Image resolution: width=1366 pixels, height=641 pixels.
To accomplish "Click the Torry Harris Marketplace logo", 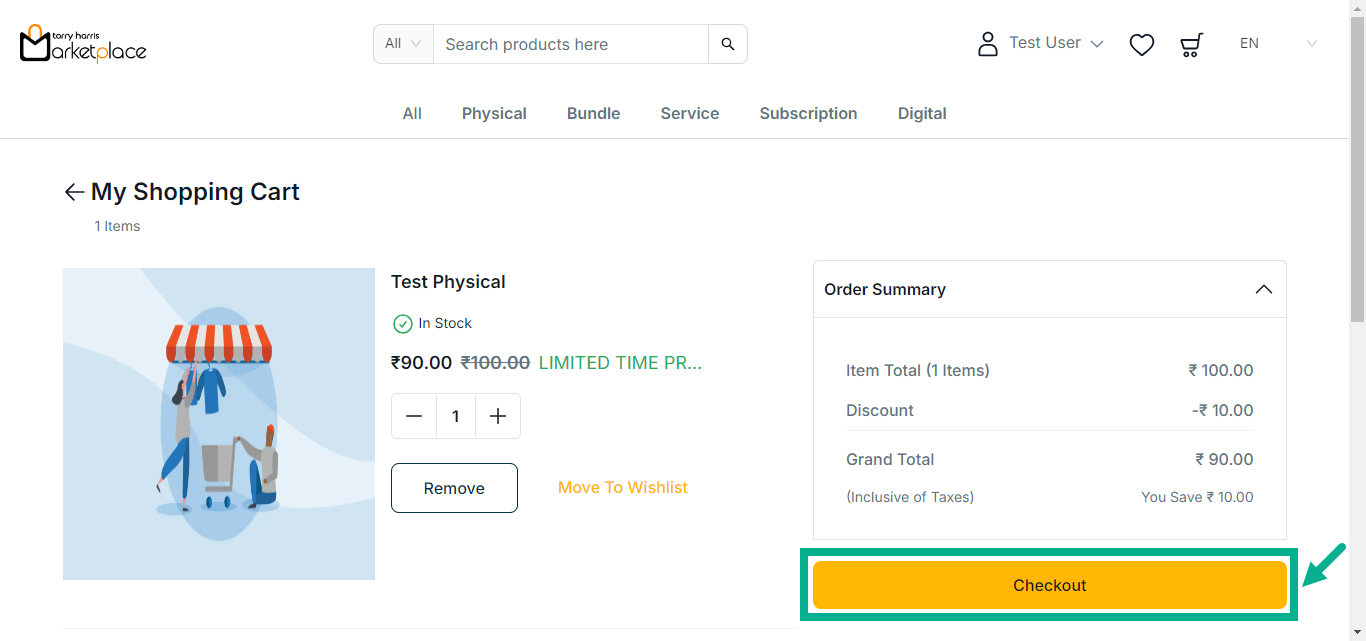I will [83, 44].
